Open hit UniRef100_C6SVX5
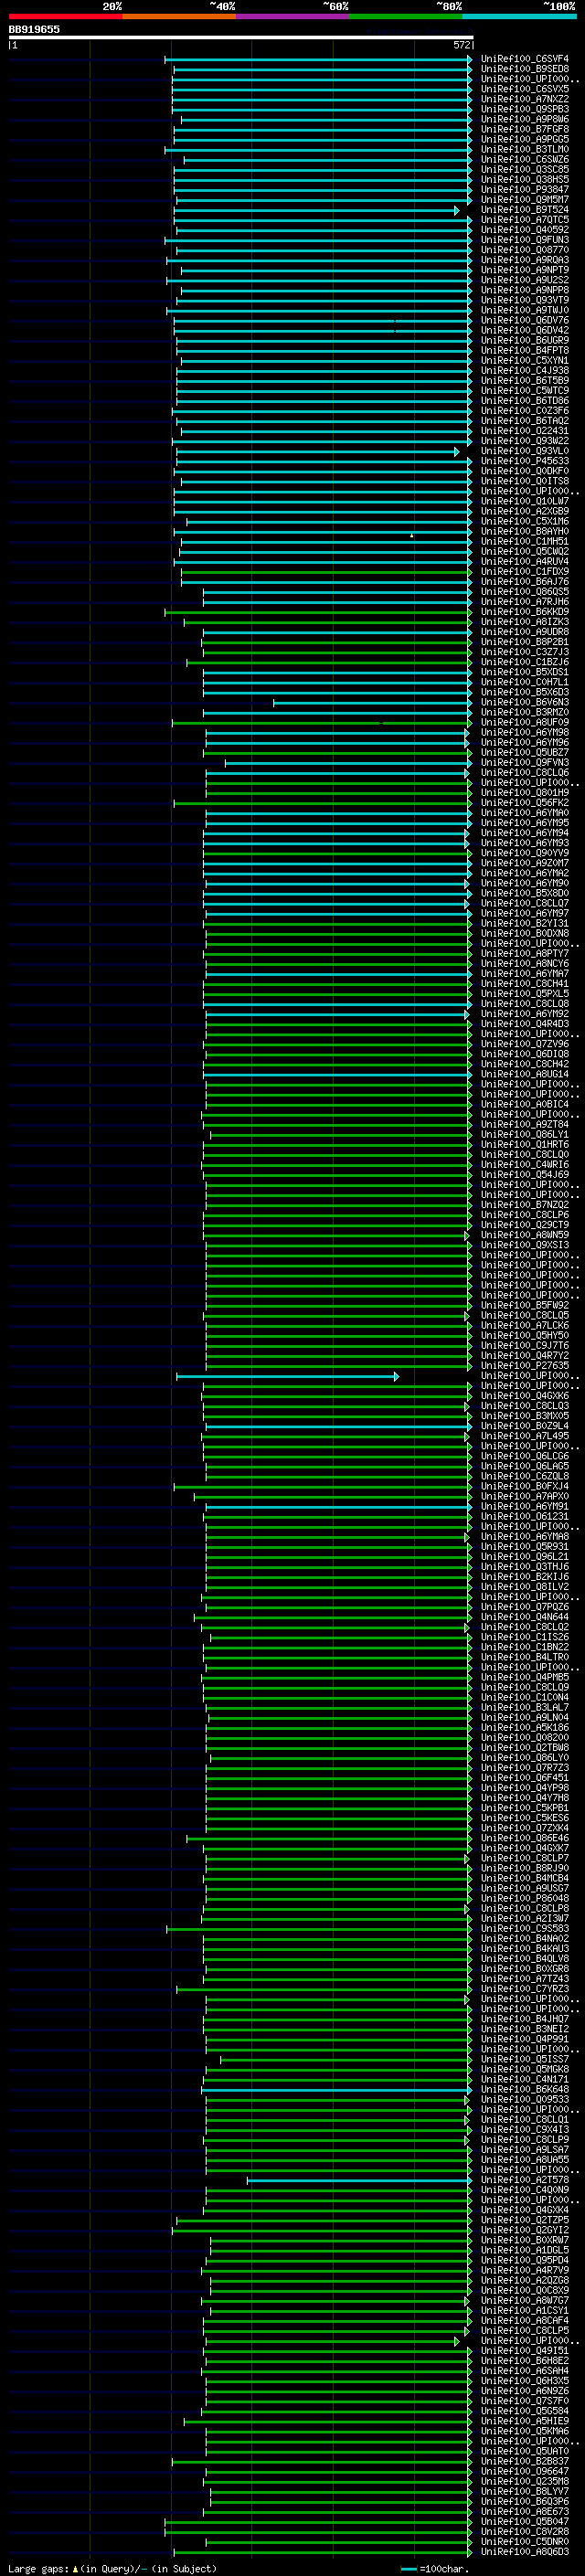585x2576 pixels. click(x=525, y=89)
